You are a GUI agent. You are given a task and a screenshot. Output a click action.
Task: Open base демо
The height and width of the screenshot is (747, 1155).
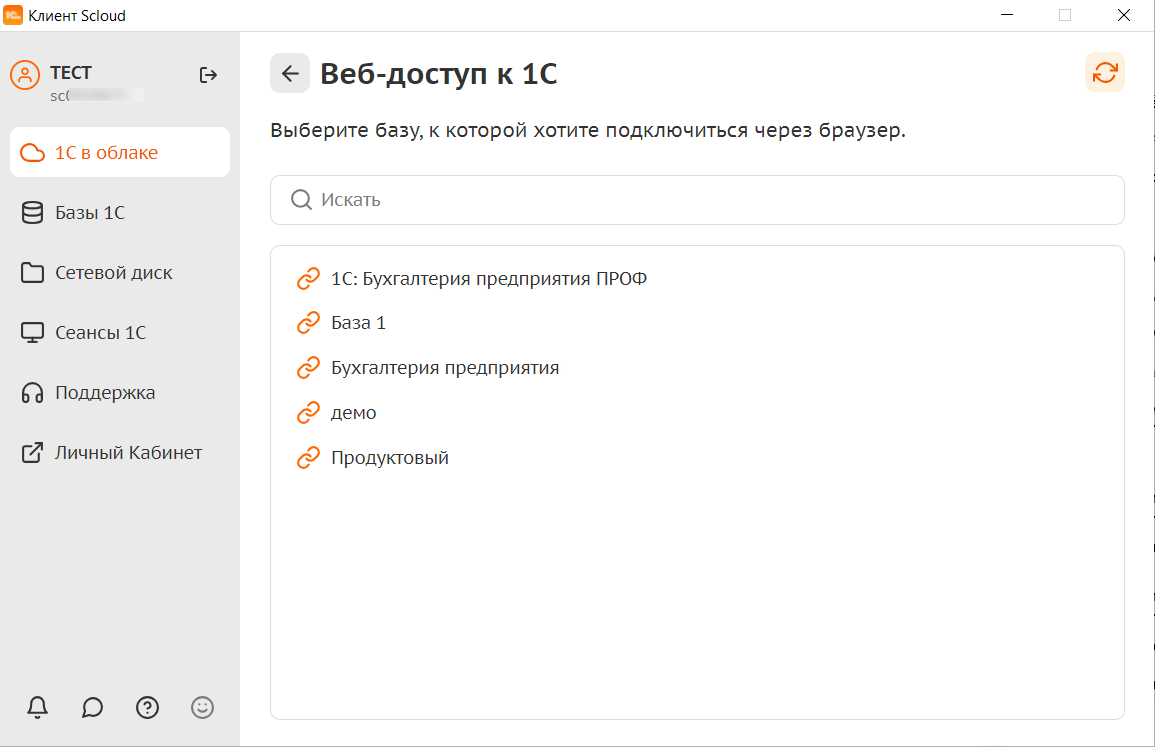click(354, 413)
